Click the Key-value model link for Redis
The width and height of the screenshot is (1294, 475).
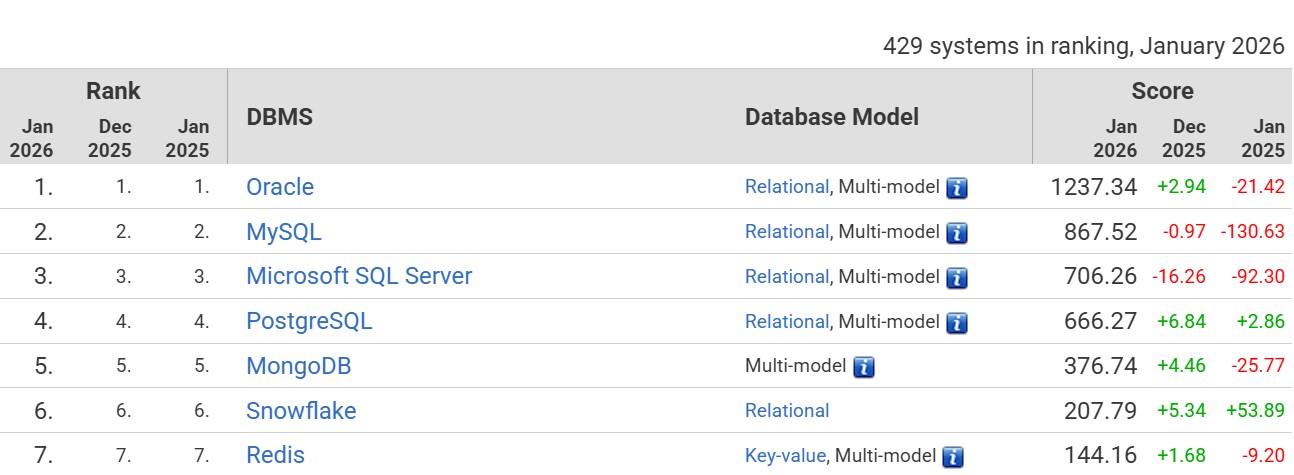[785, 456]
